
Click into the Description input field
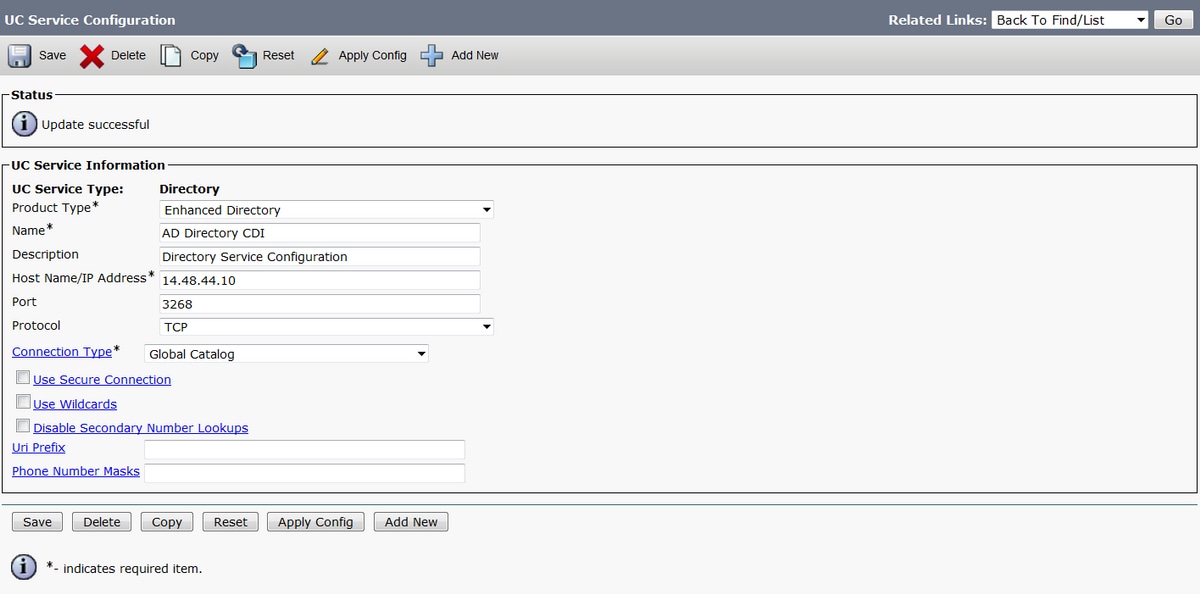coord(320,256)
